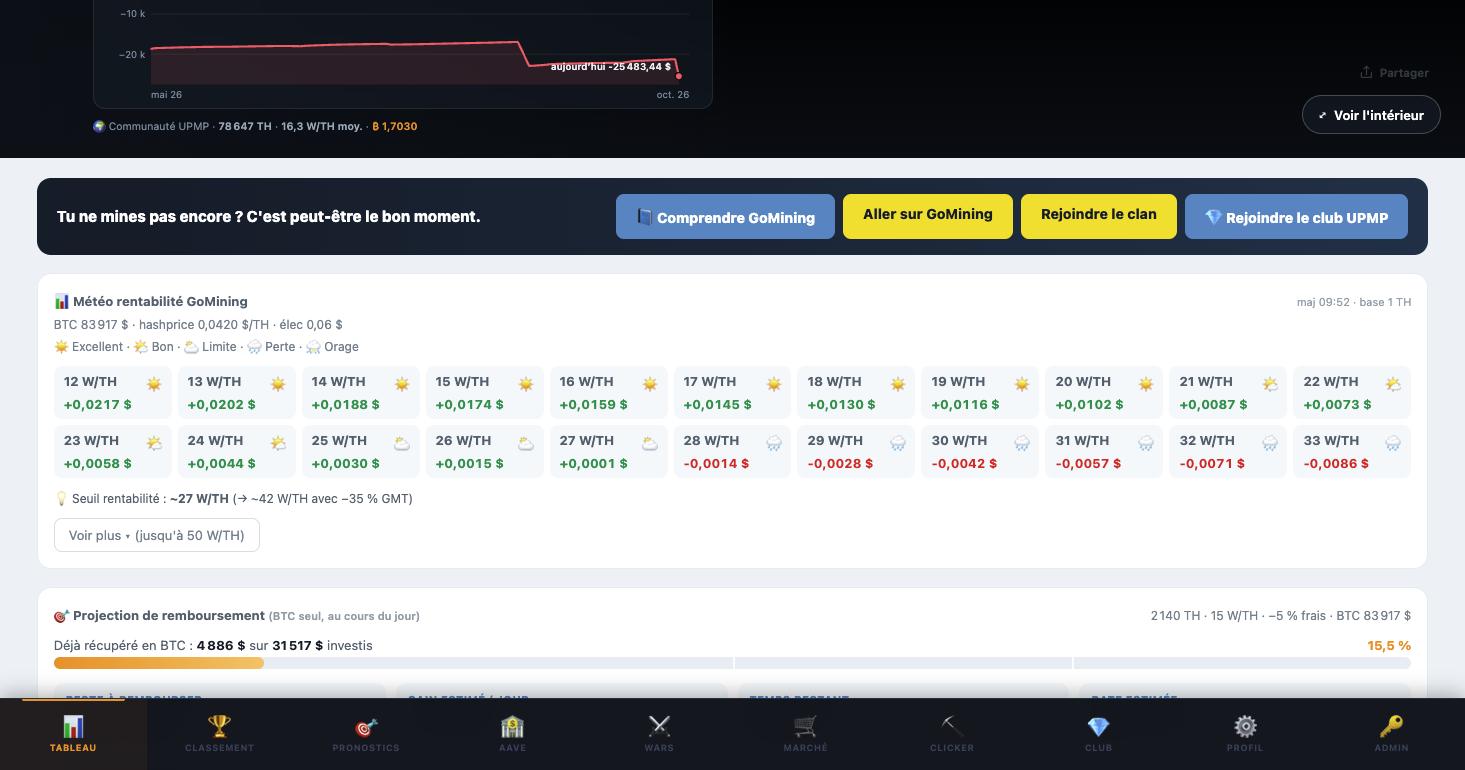Click the 27 W/TH +0,0001 $ card

pyautogui.click(x=608, y=452)
